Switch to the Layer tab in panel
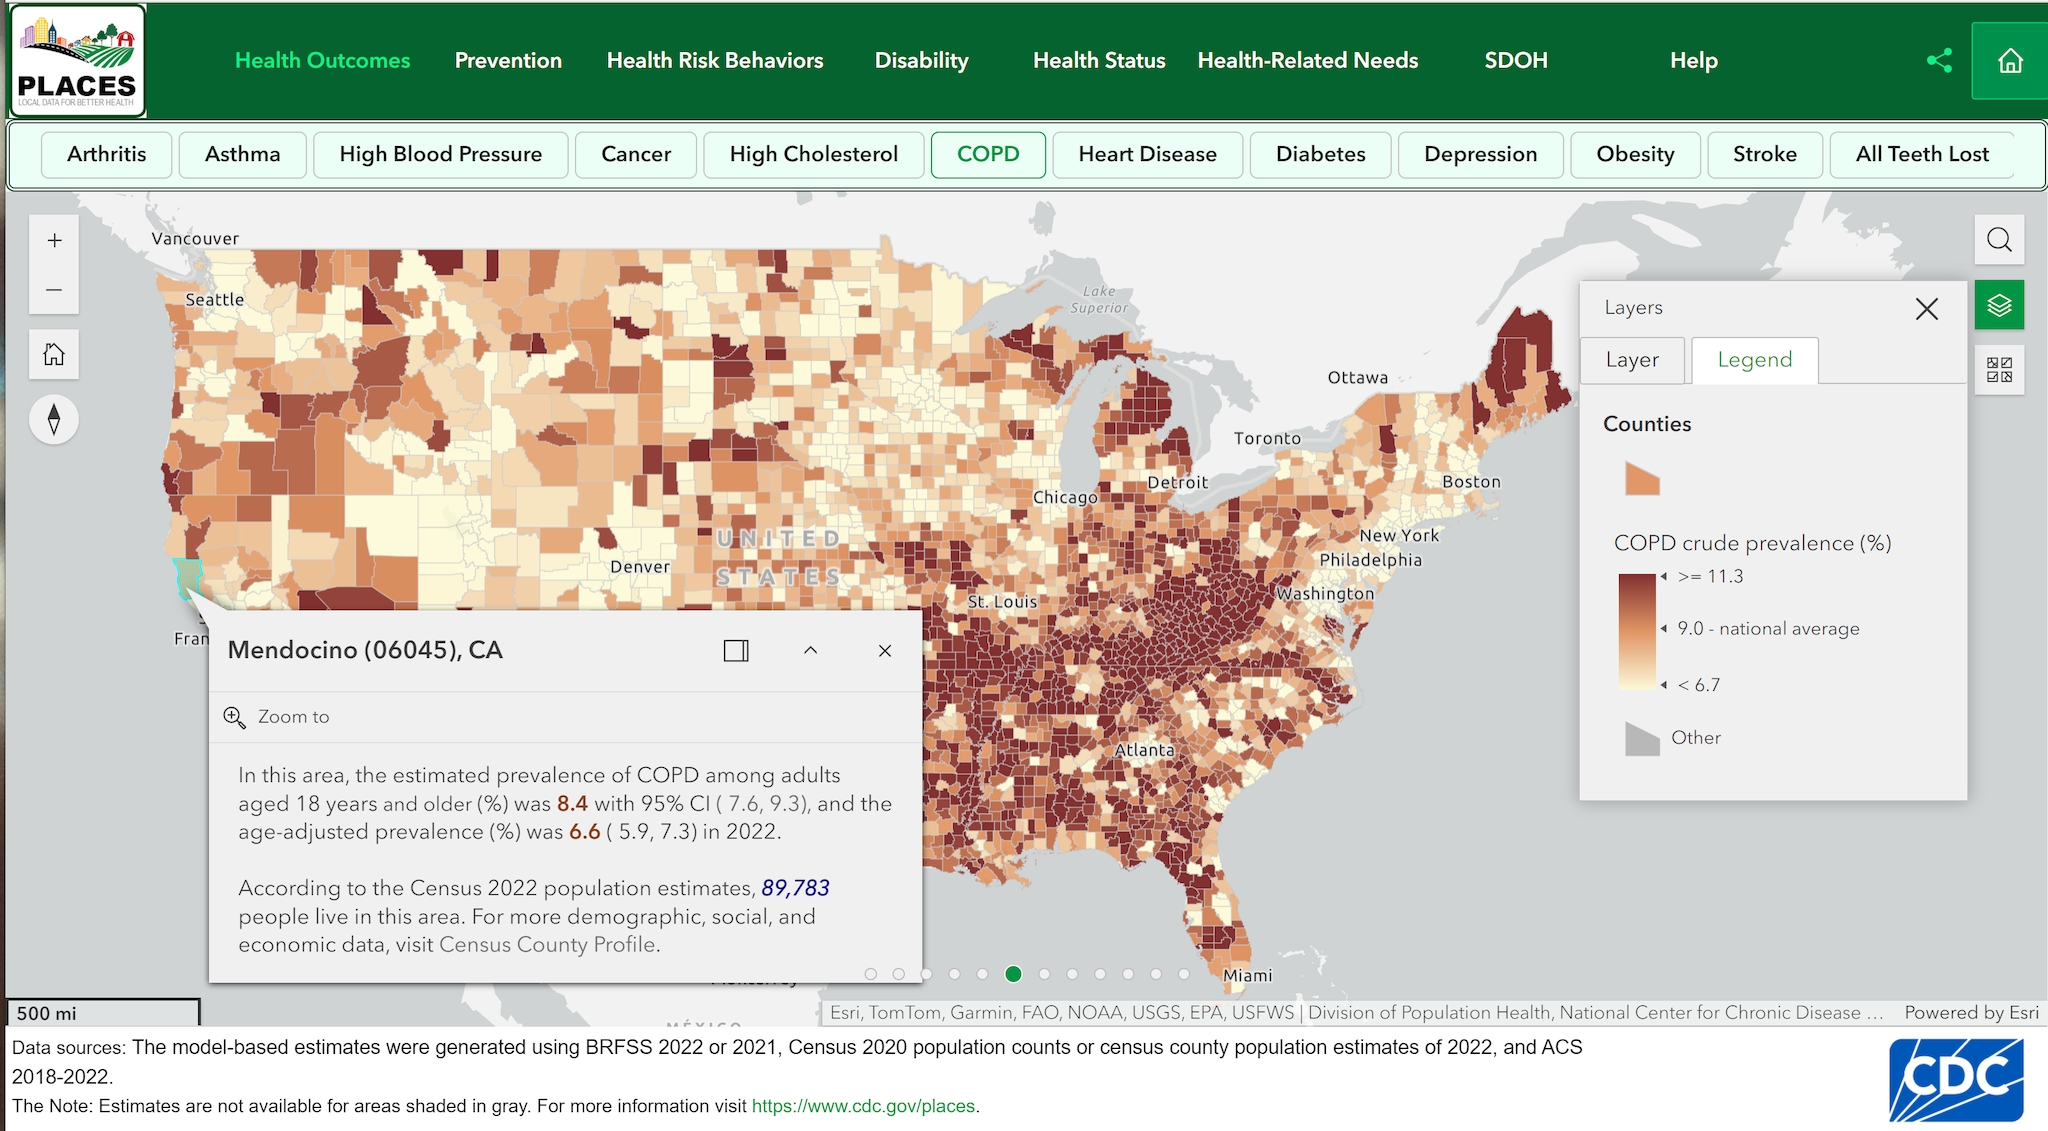The height and width of the screenshot is (1131, 2048). point(1637,359)
